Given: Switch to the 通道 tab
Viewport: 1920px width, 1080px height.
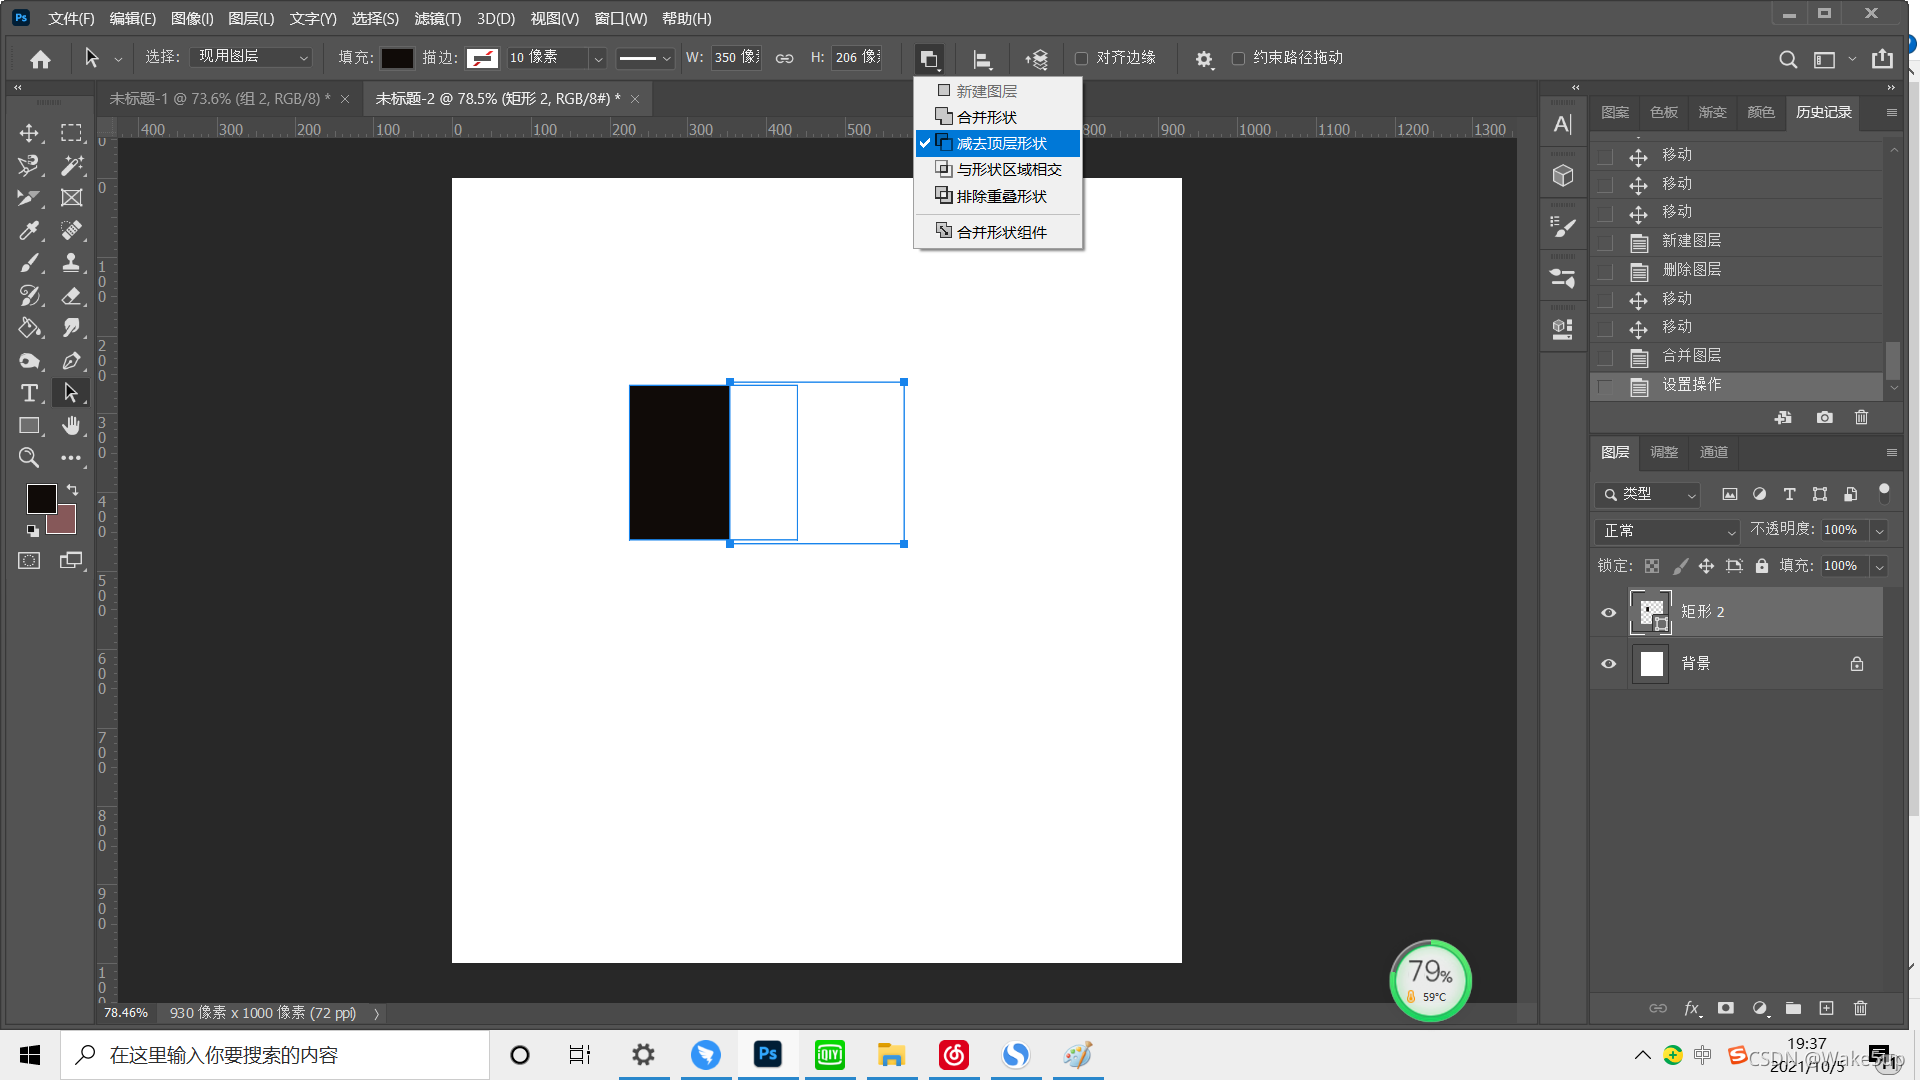Looking at the screenshot, I should [1713, 452].
